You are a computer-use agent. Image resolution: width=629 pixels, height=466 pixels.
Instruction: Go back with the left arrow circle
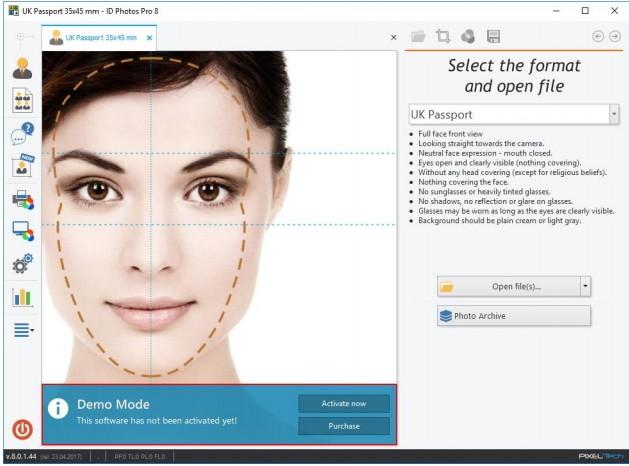pos(598,36)
